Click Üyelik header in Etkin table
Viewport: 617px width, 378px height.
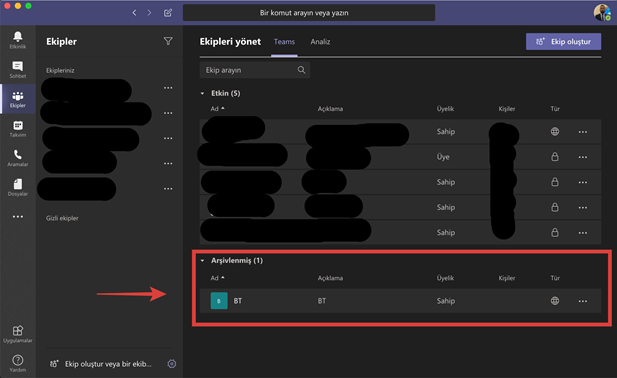445,109
